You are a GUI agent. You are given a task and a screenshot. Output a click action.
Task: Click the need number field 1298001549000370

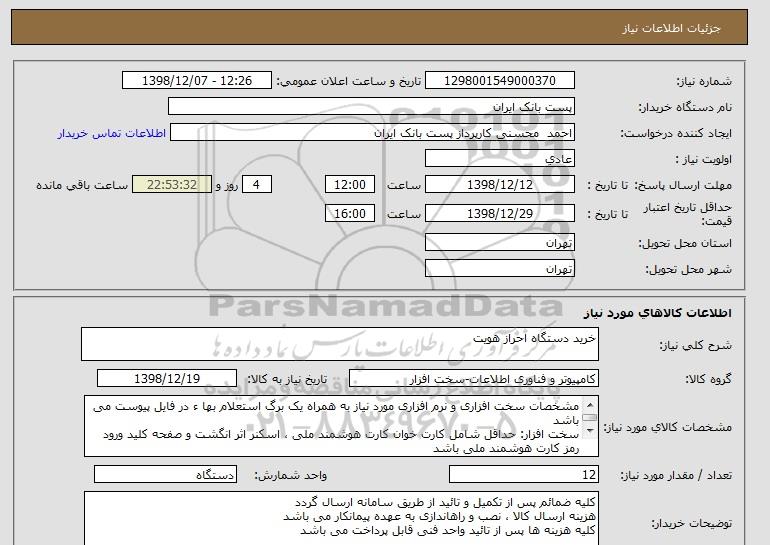click(x=499, y=81)
